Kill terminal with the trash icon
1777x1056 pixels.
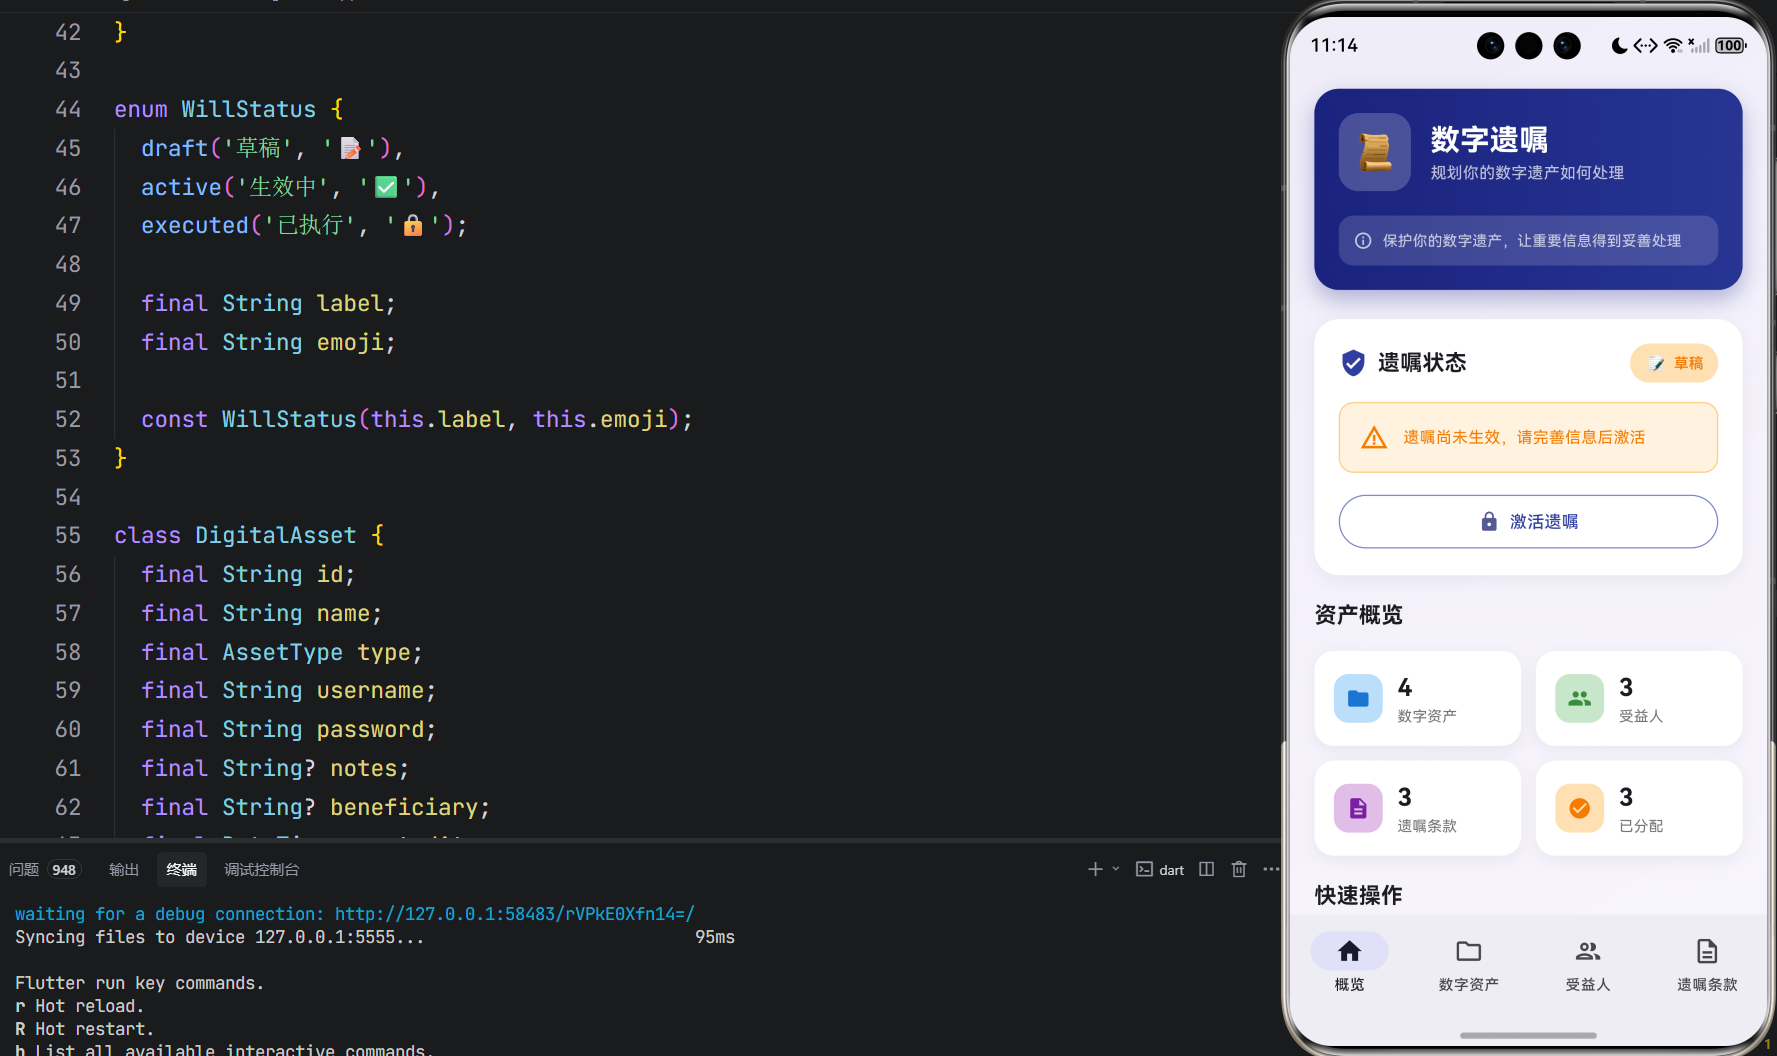[1239, 869]
